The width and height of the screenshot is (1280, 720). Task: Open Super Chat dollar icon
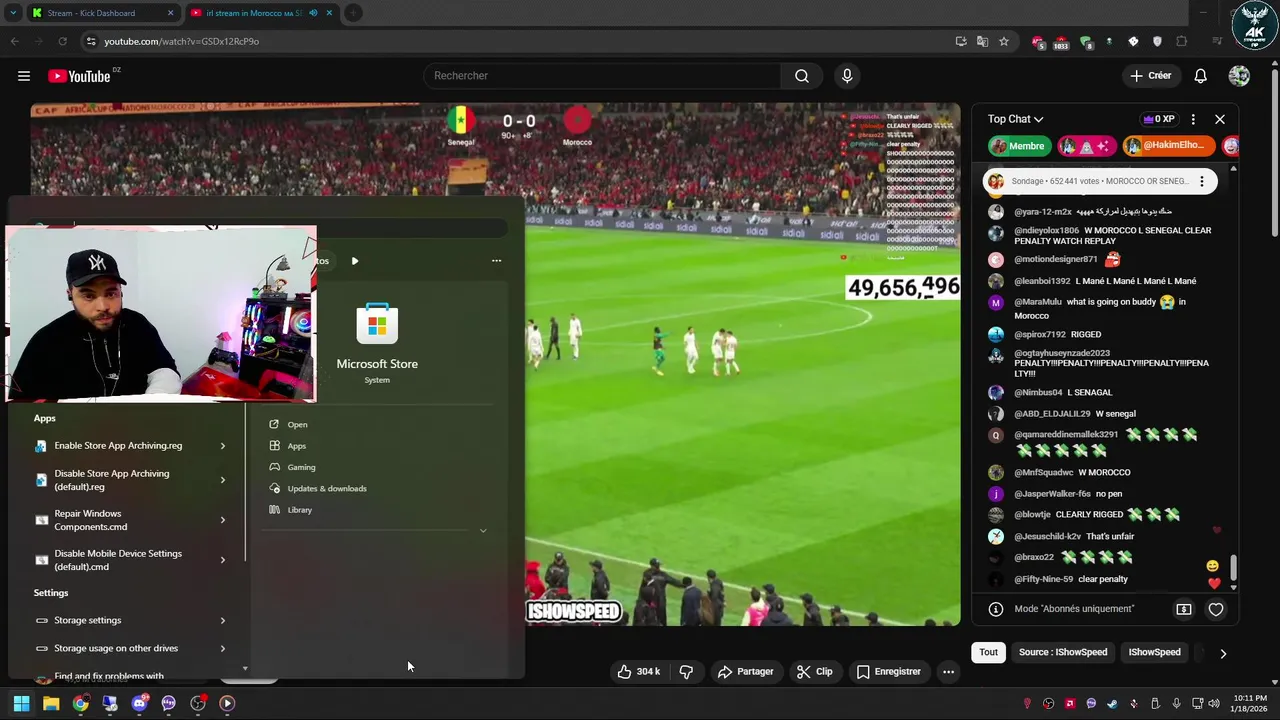1184,609
